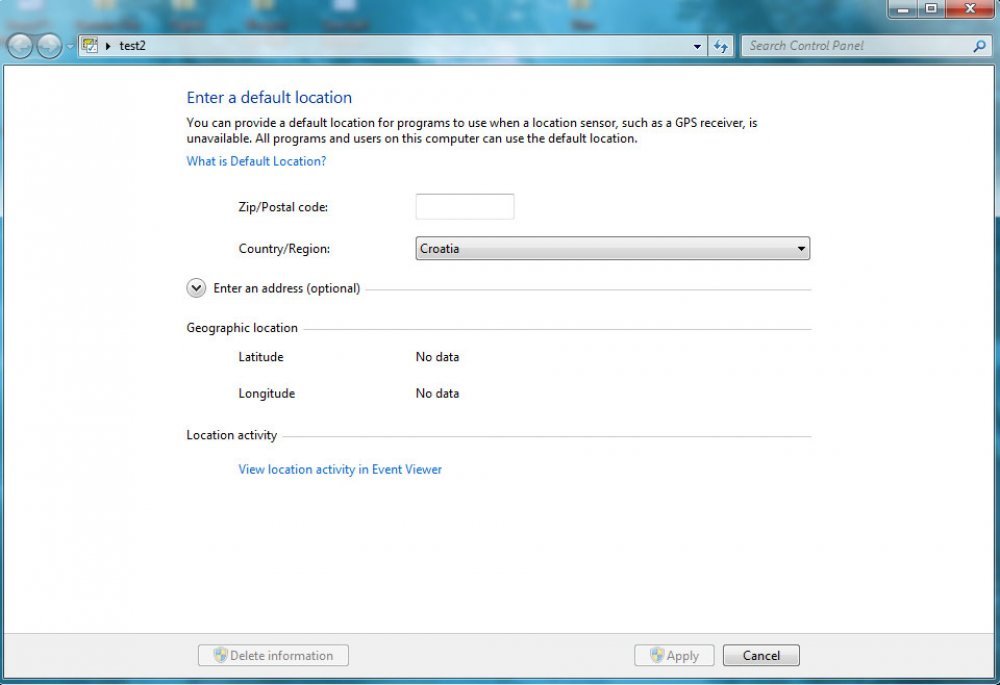Click the Apply button
The image size is (1000, 685).
coord(674,655)
